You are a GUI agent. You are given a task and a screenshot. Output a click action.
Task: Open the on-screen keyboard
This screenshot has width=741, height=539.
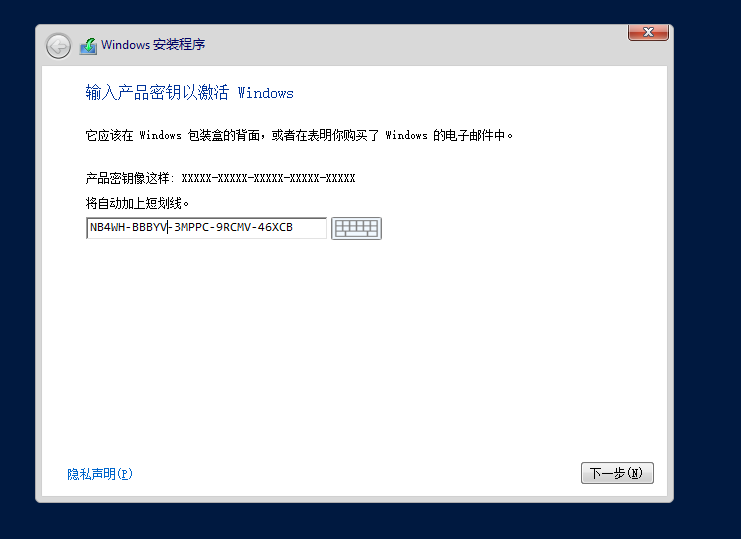tap(356, 228)
